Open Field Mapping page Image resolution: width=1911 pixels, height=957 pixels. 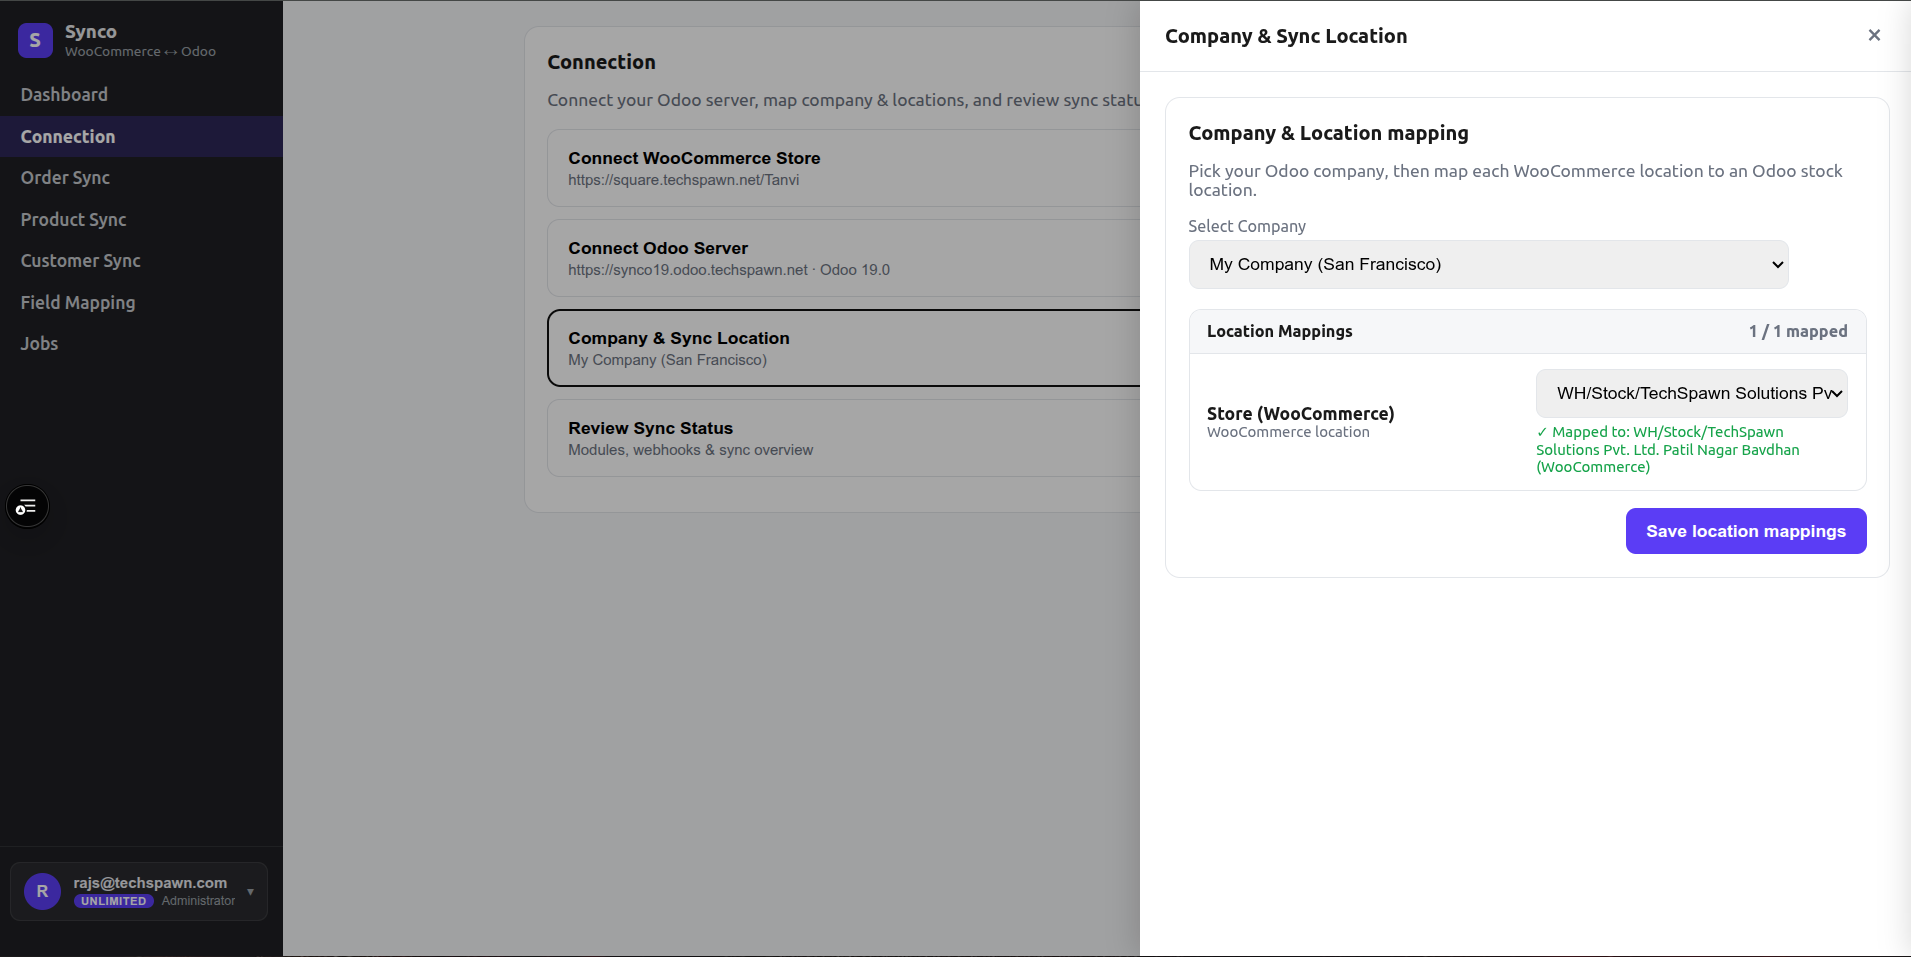point(141,302)
